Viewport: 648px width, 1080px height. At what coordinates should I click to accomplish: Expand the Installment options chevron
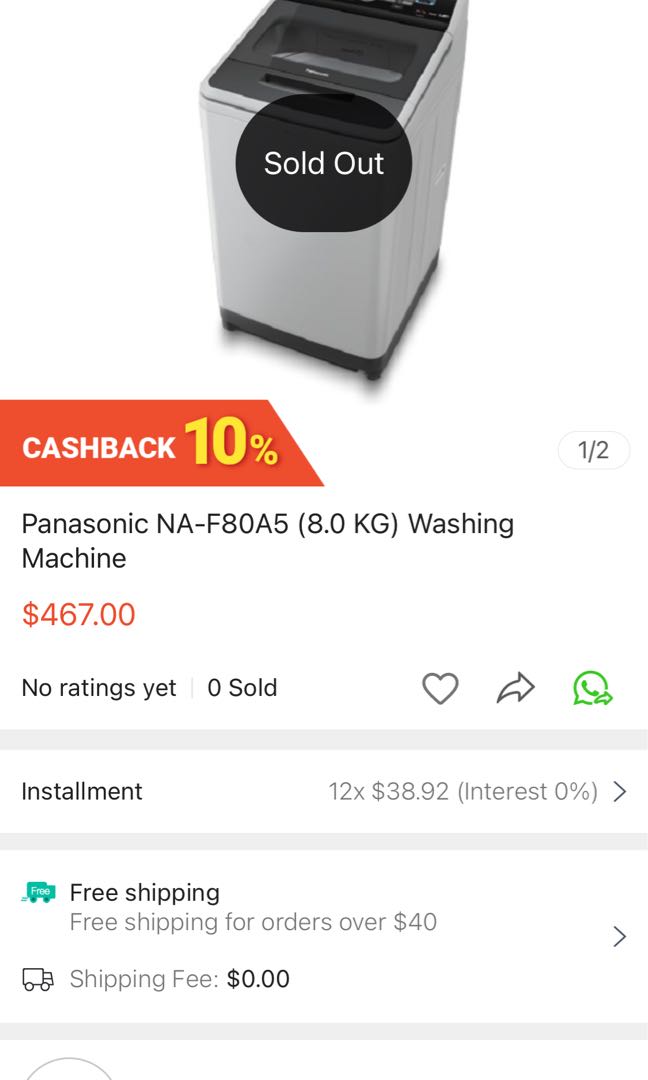[x=620, y=790]
